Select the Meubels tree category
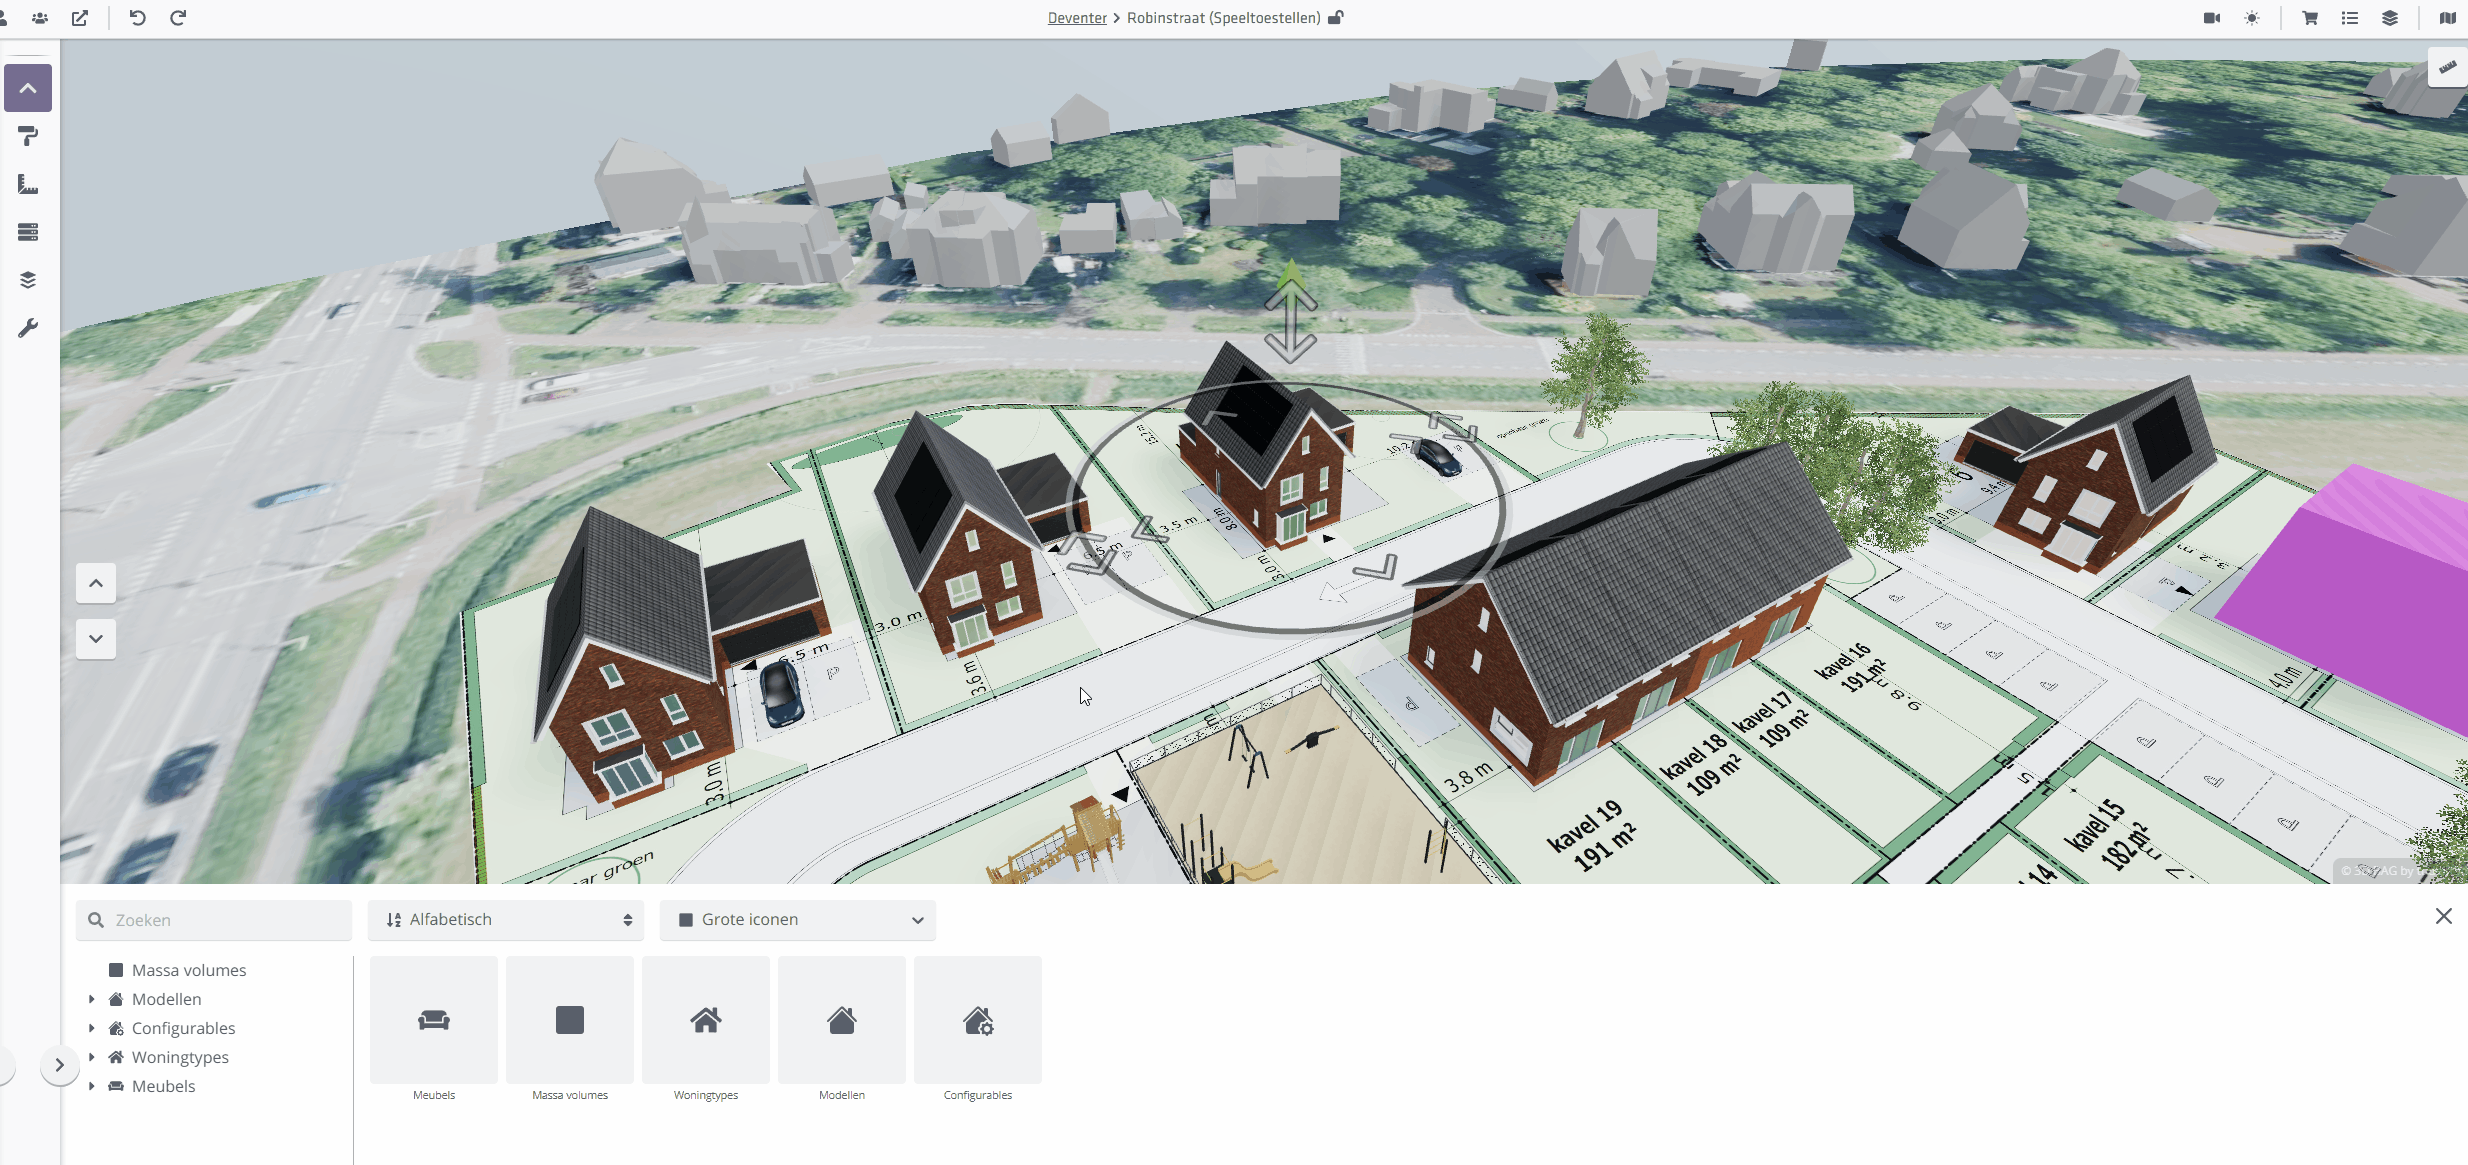2468x1165 pixels. pos(162,1086)
